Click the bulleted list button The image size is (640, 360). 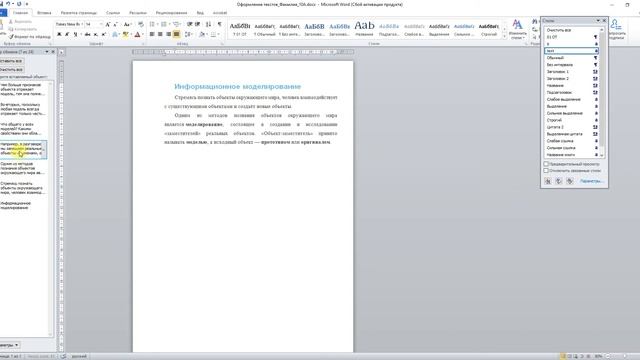(x=152, y=24)
